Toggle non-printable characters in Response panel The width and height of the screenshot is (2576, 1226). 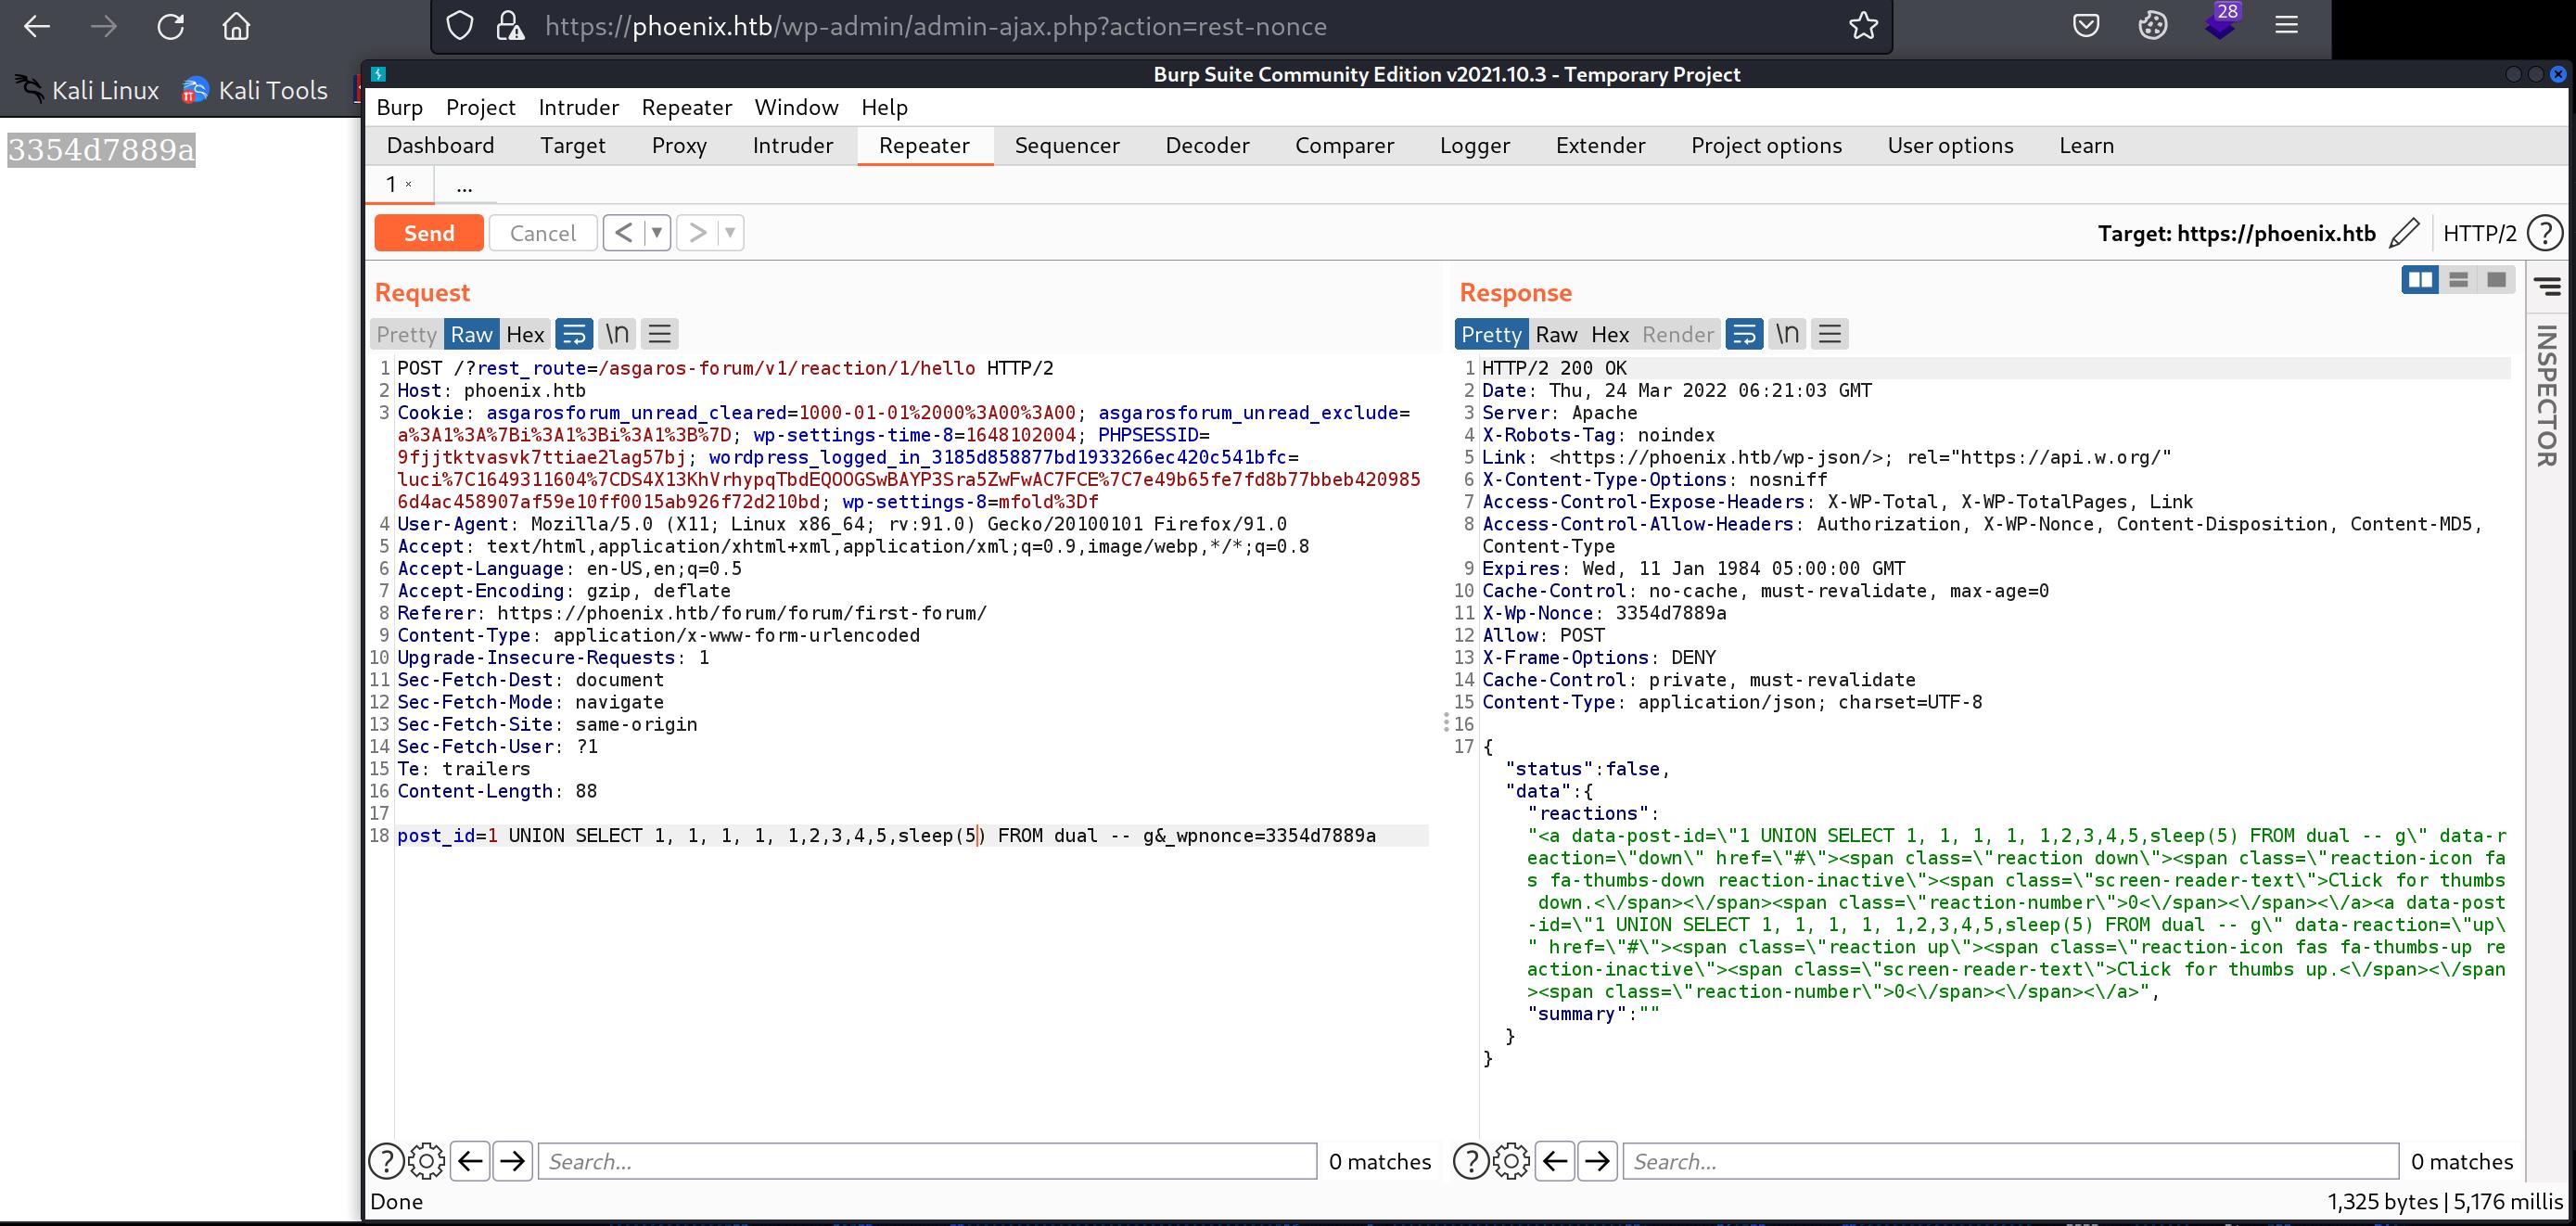1787,334
